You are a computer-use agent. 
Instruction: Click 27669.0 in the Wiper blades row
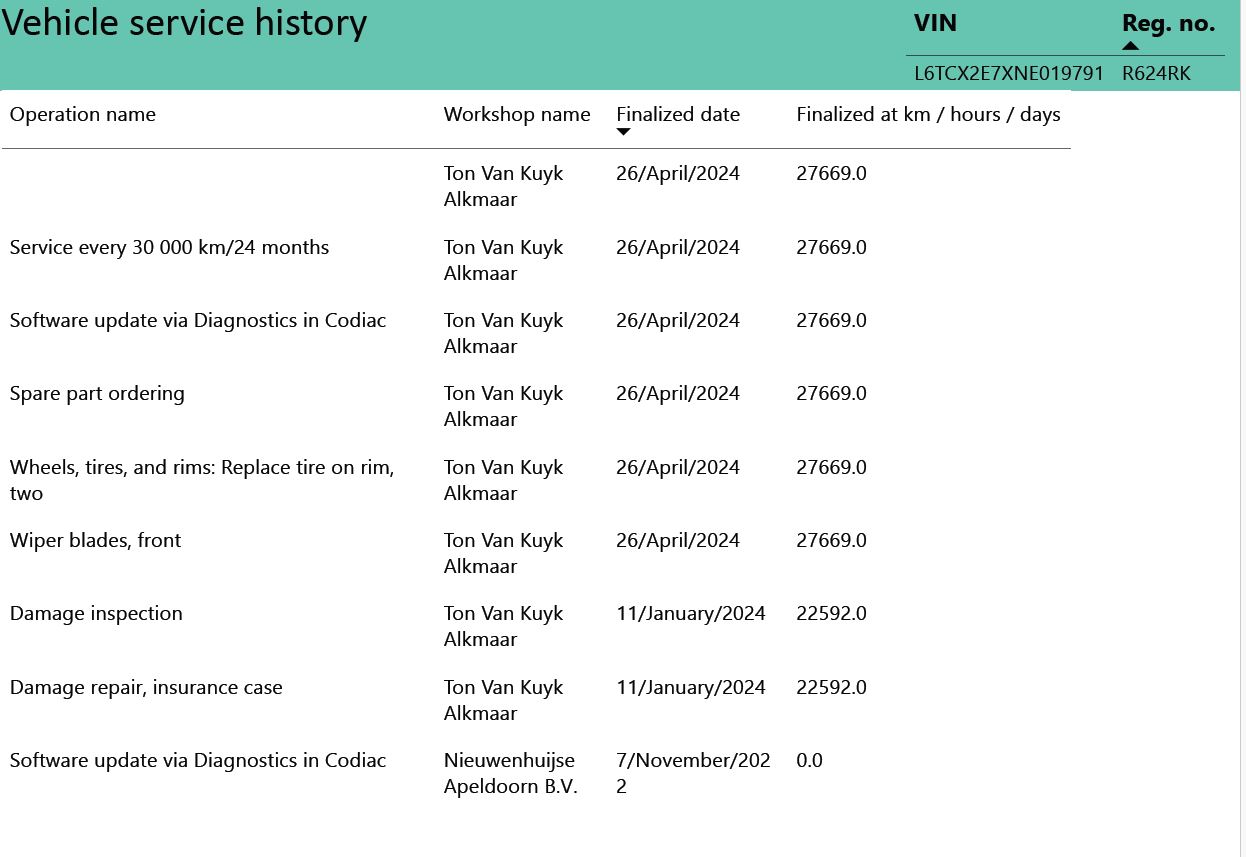click(x=831, y=540)
